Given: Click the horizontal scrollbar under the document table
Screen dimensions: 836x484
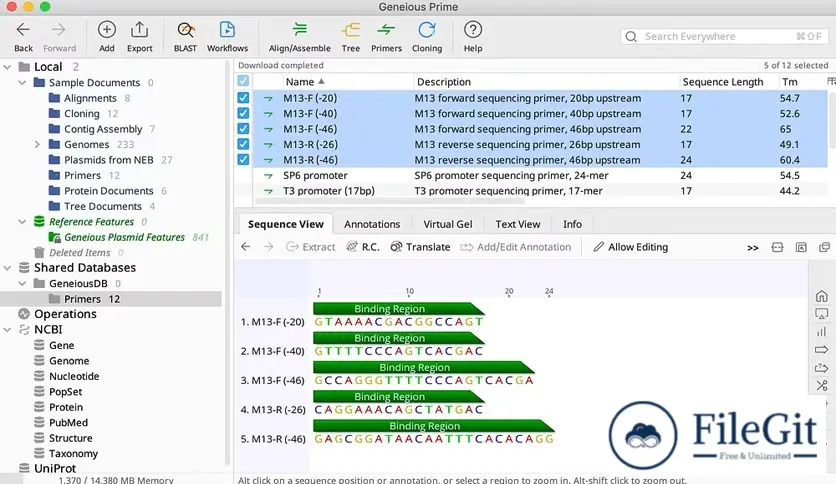Looking at the screenshot, I should click(389, 201).
